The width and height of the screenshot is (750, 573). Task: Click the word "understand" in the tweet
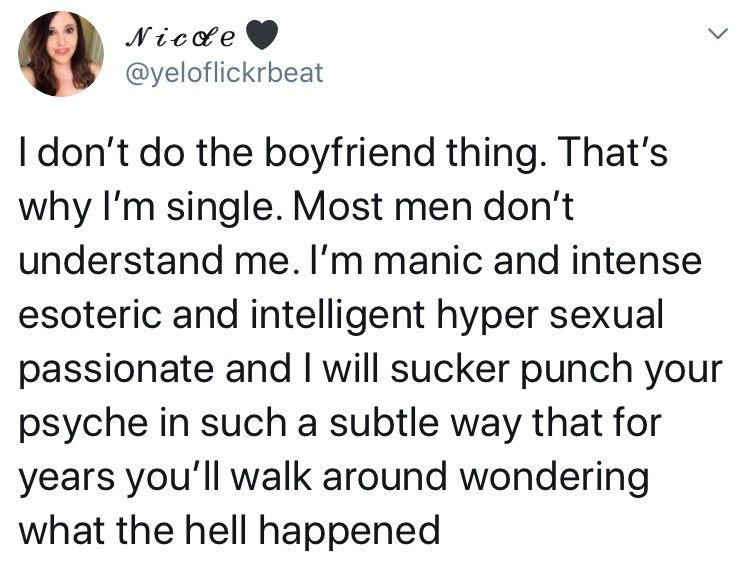(121, 260)
